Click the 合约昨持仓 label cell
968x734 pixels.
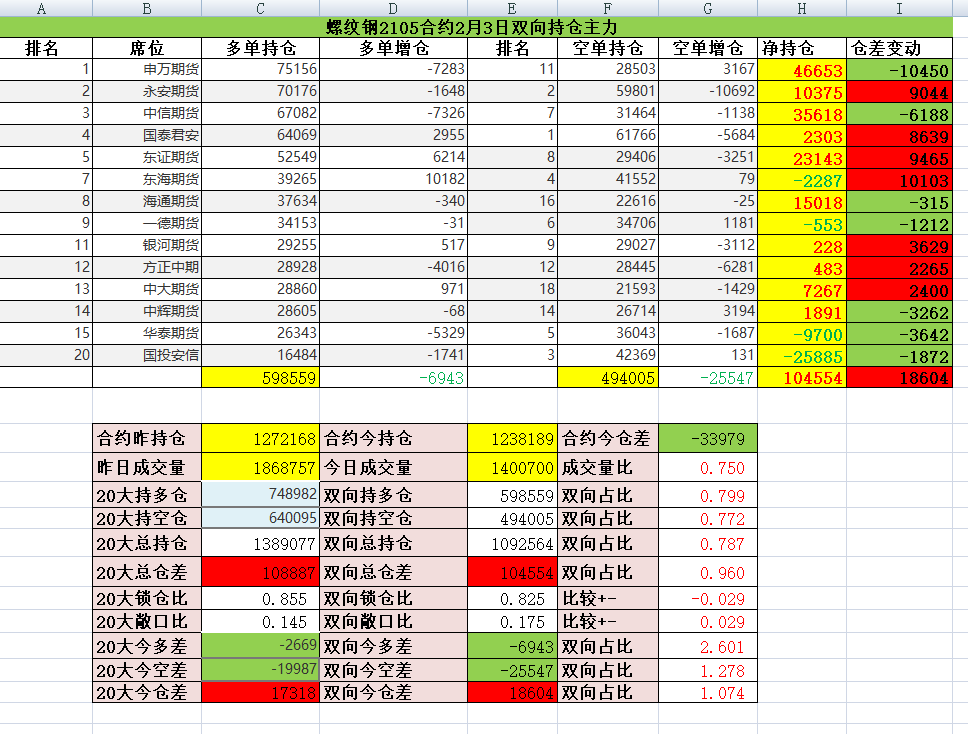point(147,438)
